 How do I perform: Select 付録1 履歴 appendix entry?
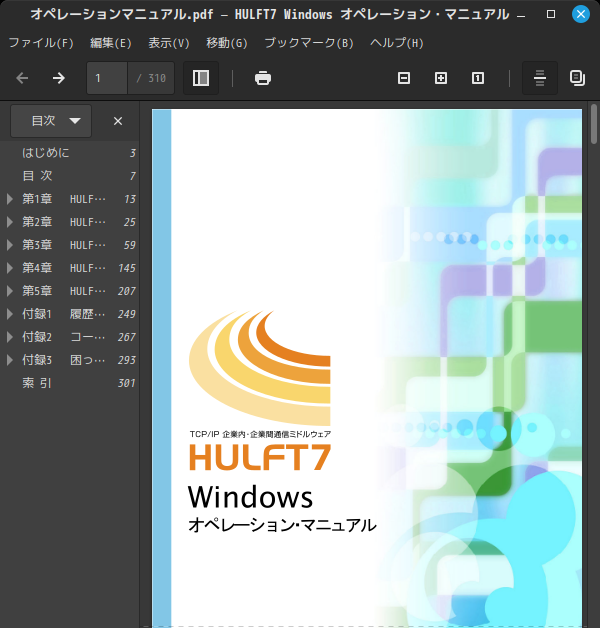(x=70, y=314)
